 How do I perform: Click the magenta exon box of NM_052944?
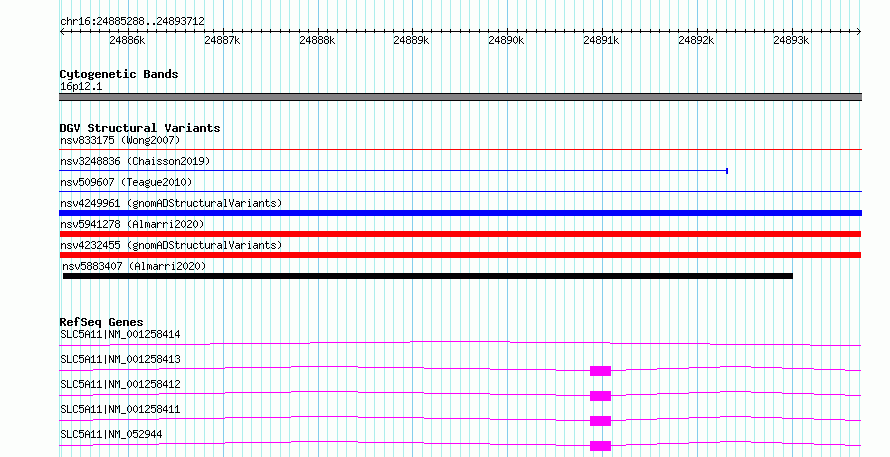pos(601,446)
